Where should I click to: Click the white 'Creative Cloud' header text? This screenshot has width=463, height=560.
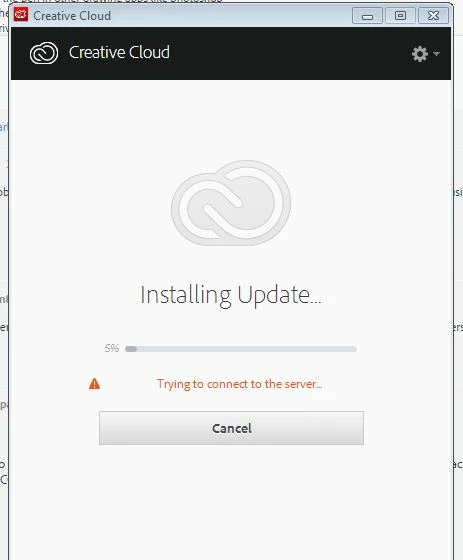click(119, 52)
